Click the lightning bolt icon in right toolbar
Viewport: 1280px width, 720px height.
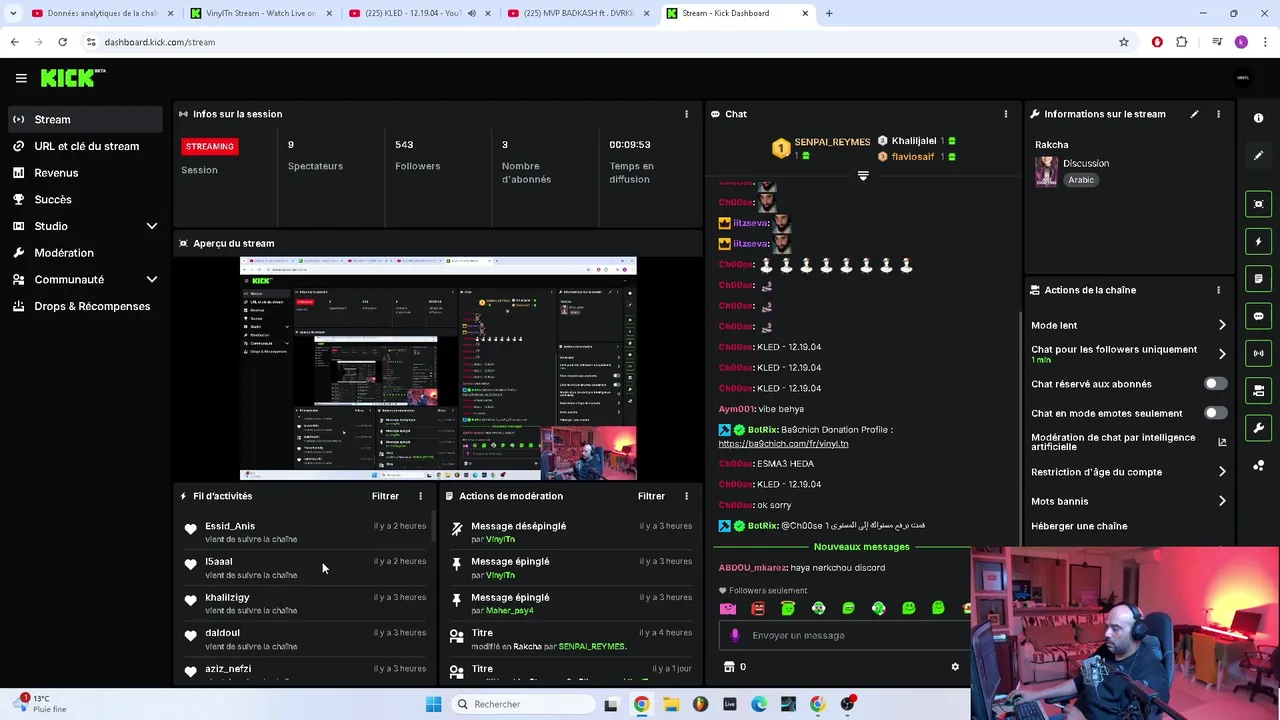[x=1258, y=241]
